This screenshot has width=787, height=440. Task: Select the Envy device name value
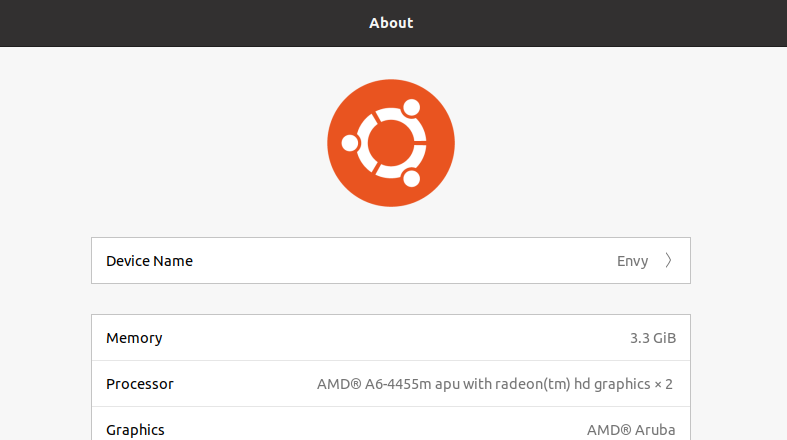click(632, 261)
